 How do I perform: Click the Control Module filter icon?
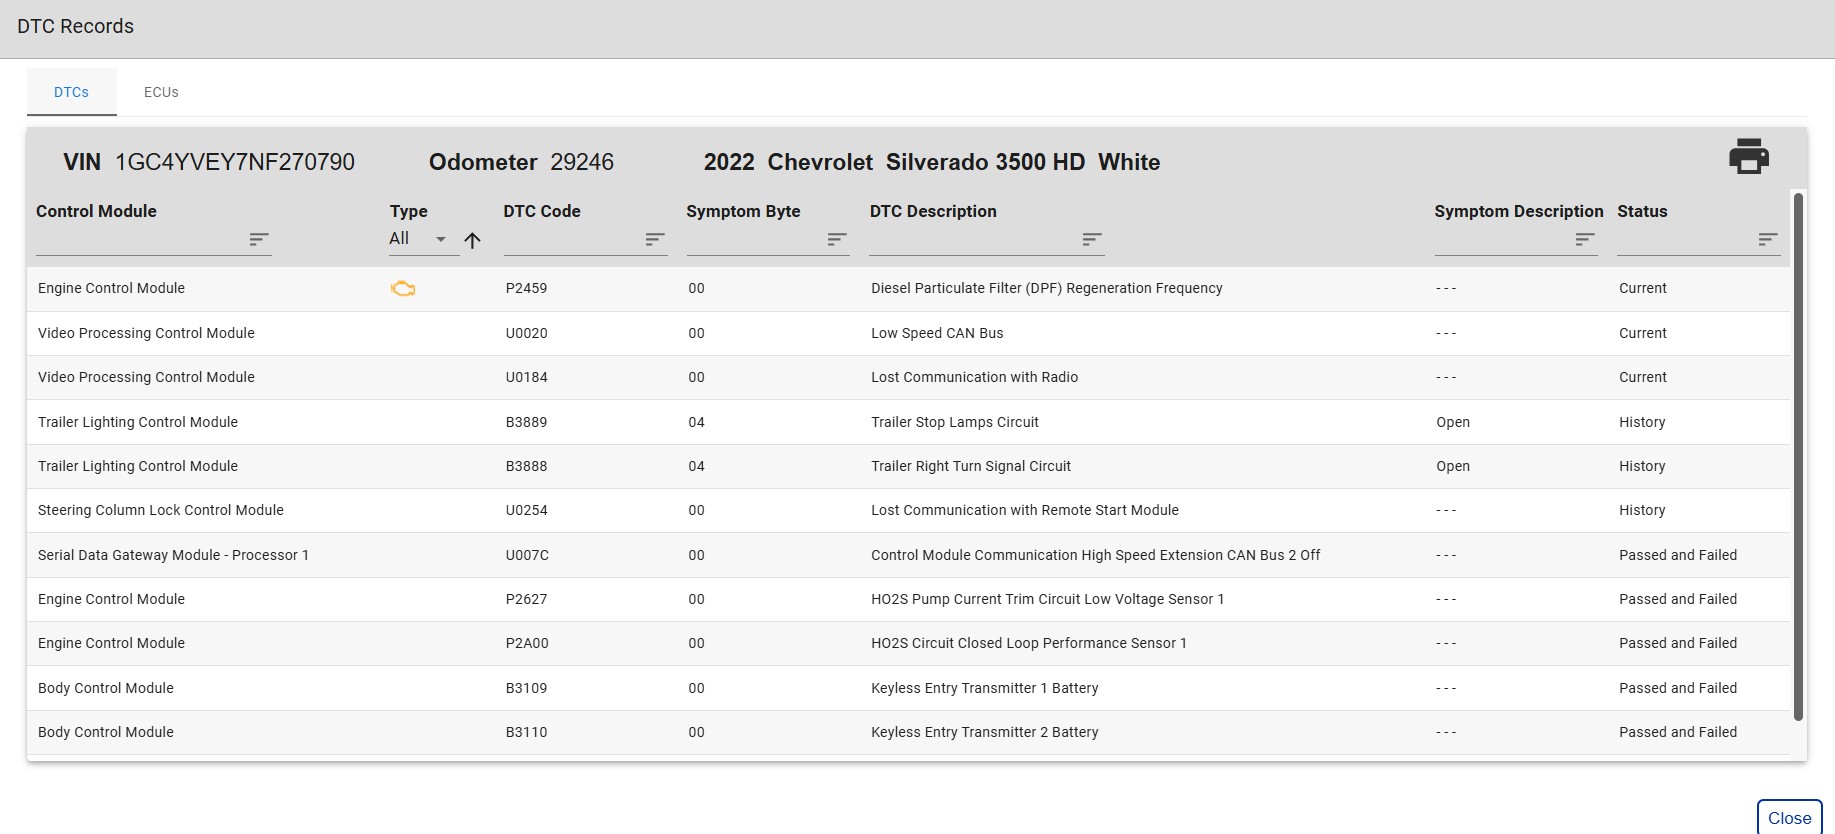[259, 239]
